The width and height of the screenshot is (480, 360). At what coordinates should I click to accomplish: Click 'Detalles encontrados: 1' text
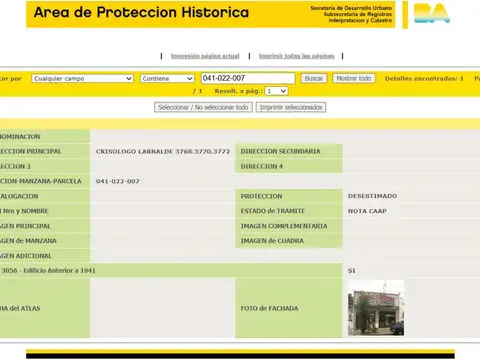pos(424,79)
